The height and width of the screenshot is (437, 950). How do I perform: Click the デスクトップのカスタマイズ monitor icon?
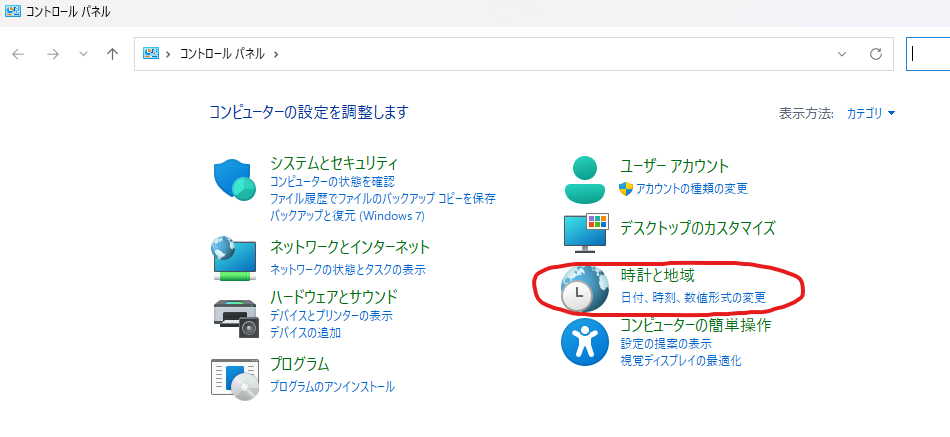[x=586, y=231]
